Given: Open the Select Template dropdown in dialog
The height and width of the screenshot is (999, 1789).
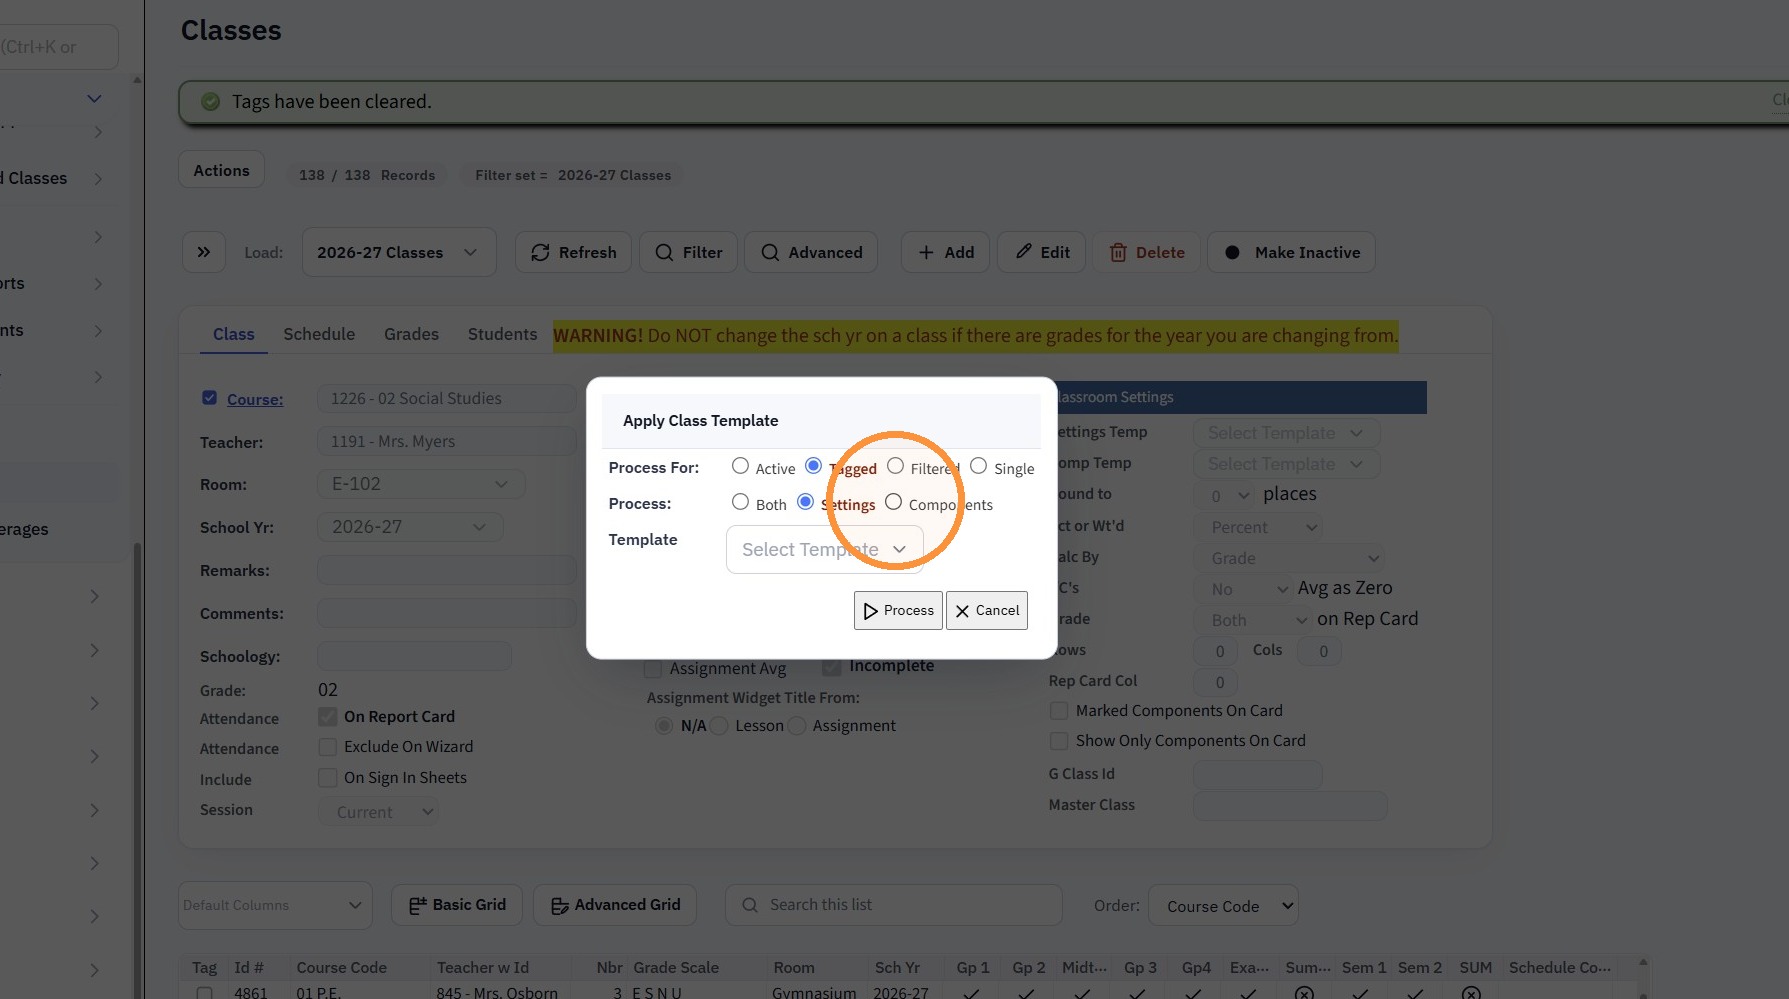Looking at the screenshot, I should (824, 549).
